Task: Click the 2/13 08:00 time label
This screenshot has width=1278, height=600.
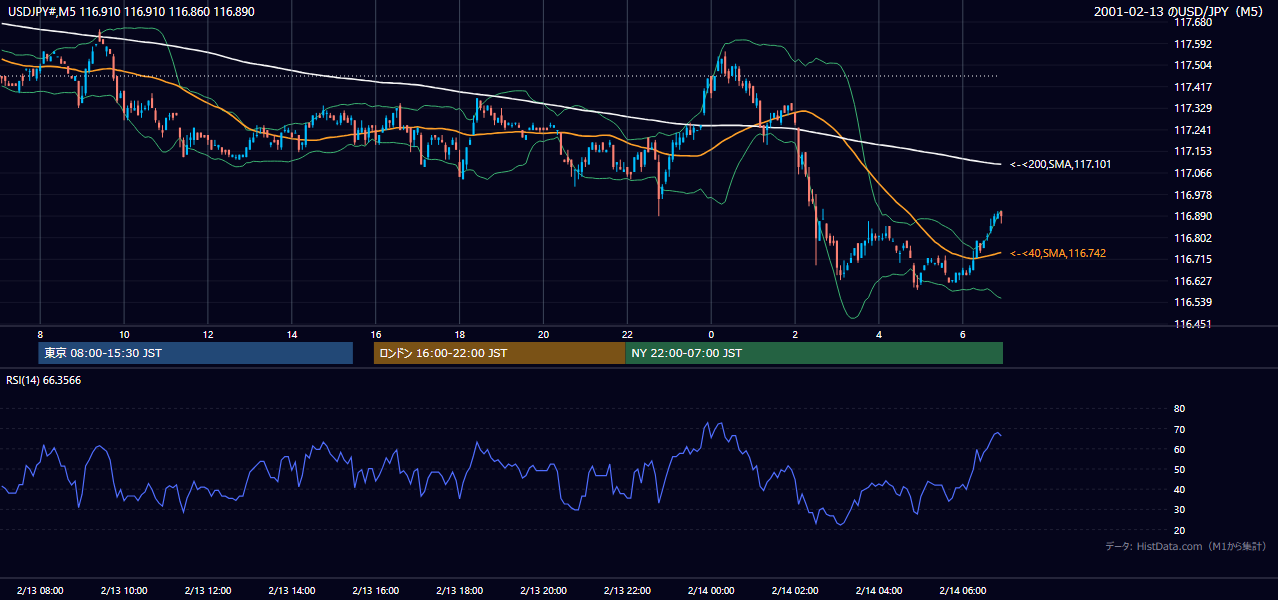Action: click(x=40, y=591)
